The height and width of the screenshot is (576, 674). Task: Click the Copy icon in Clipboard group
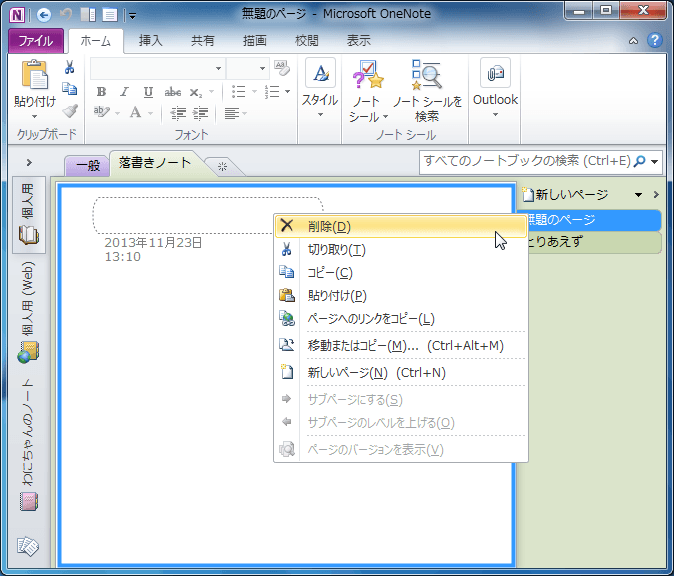[69, 89]
